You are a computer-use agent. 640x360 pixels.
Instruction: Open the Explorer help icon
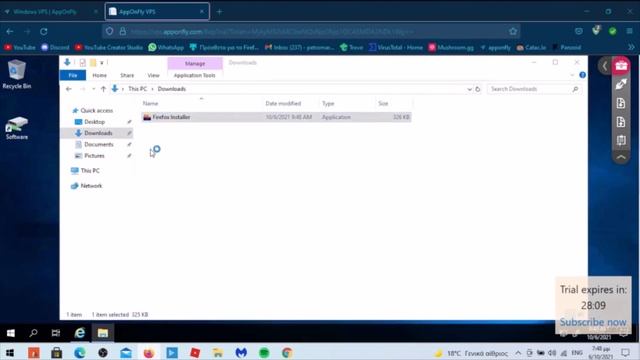click(582, 75)
